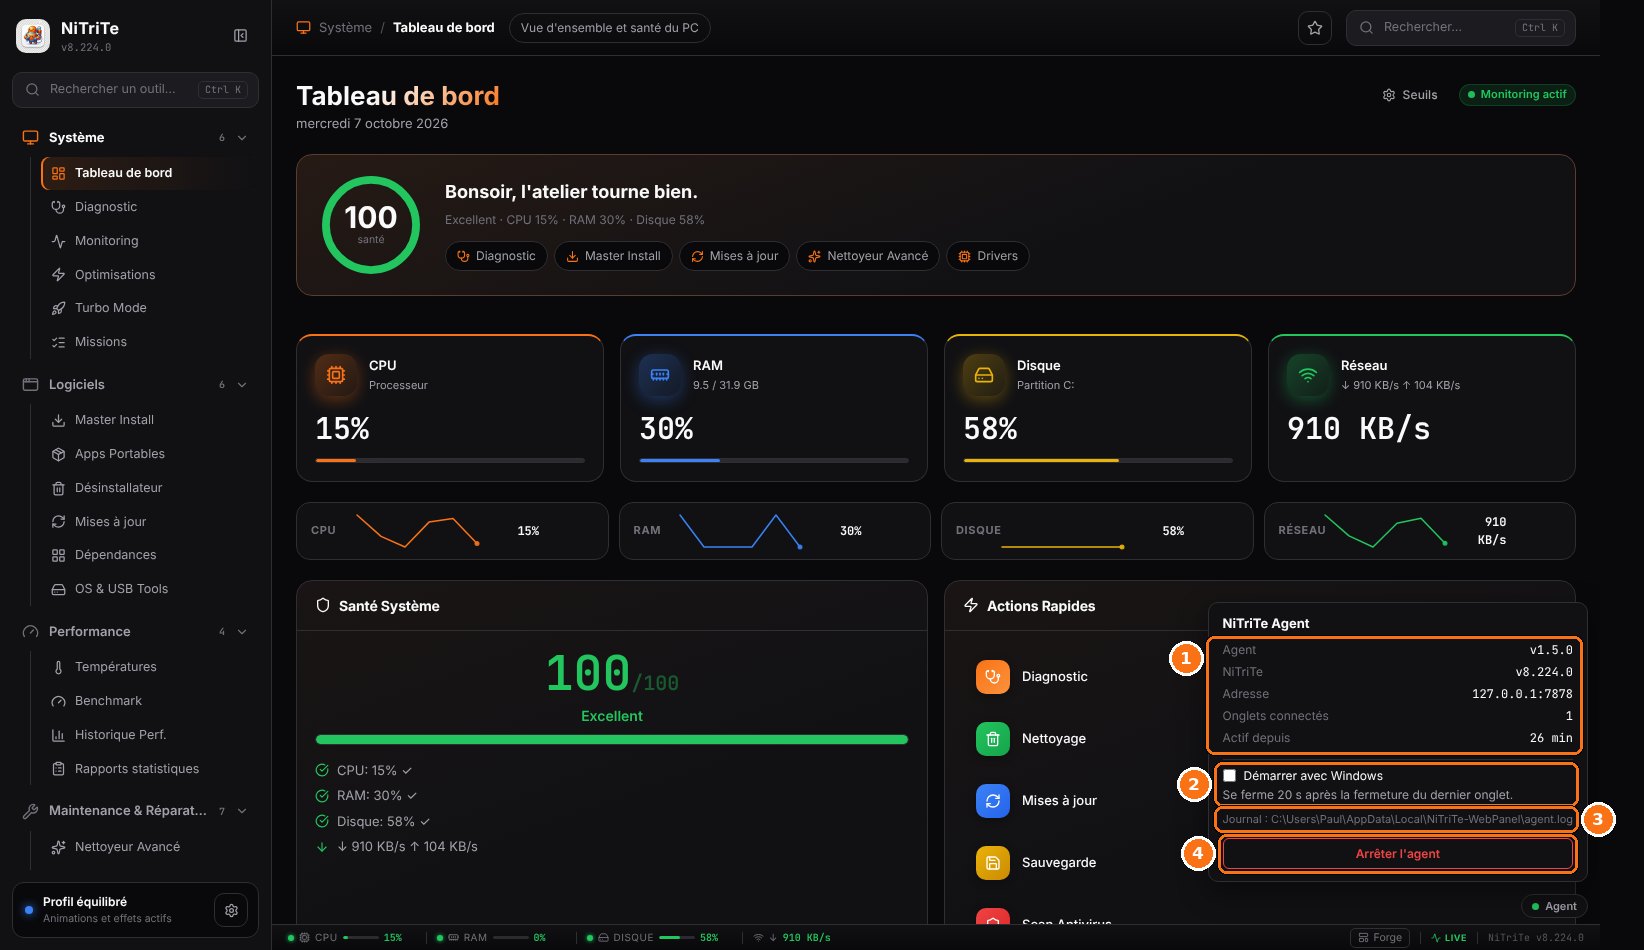Click the Profil équilibré label
The height and width of the screenshot is (950, 1644).
[x=85, y=902]
